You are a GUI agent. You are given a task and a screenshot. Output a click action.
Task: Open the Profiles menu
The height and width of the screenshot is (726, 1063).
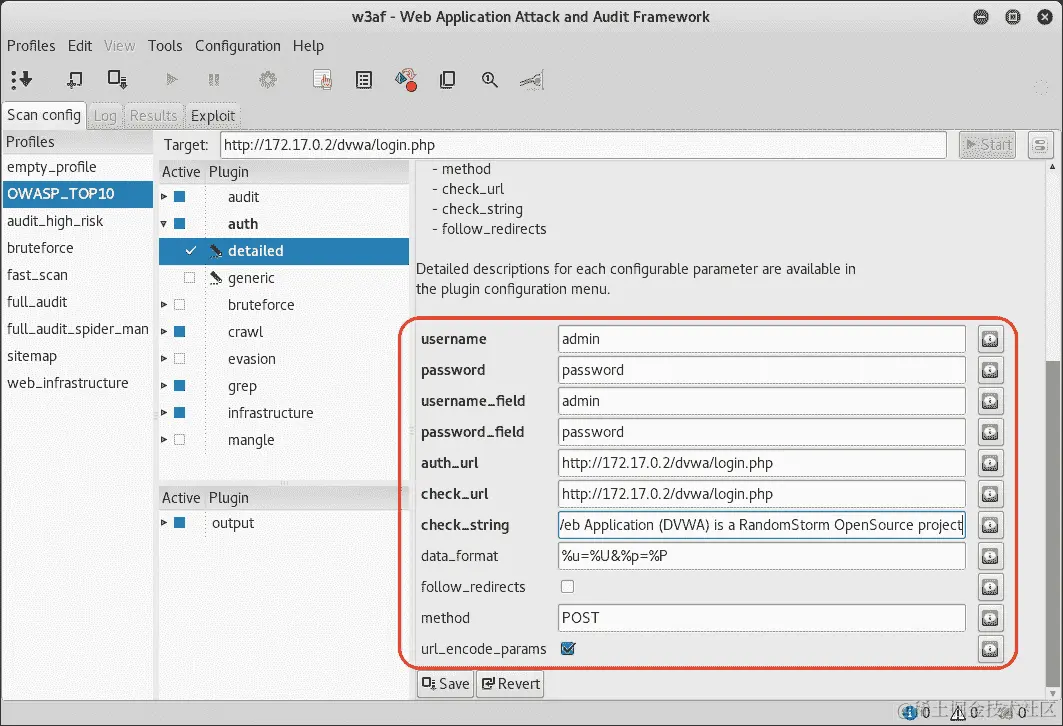point(31,46)
